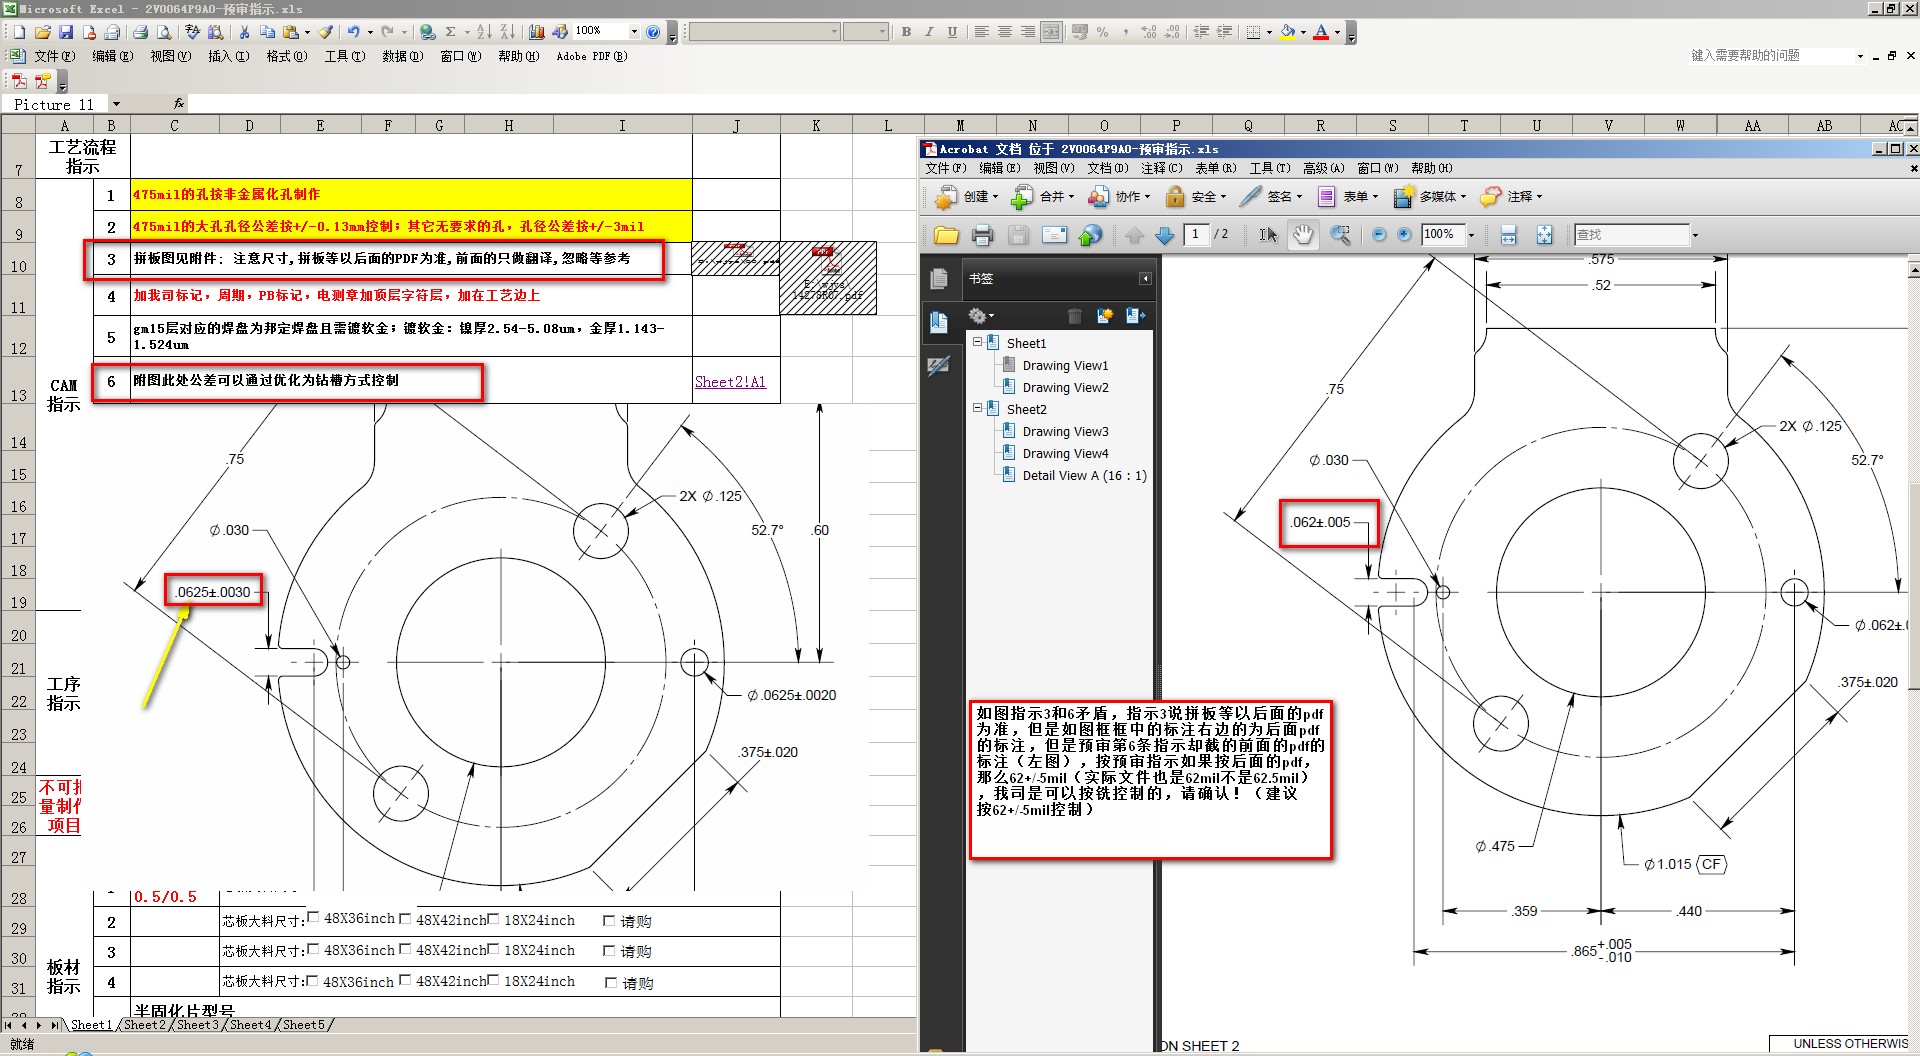The width and height of the screenshot is (1920, 1056).
Task: Tick the 请购 checkbox in row 4
Action: click(x=610, y=983)
